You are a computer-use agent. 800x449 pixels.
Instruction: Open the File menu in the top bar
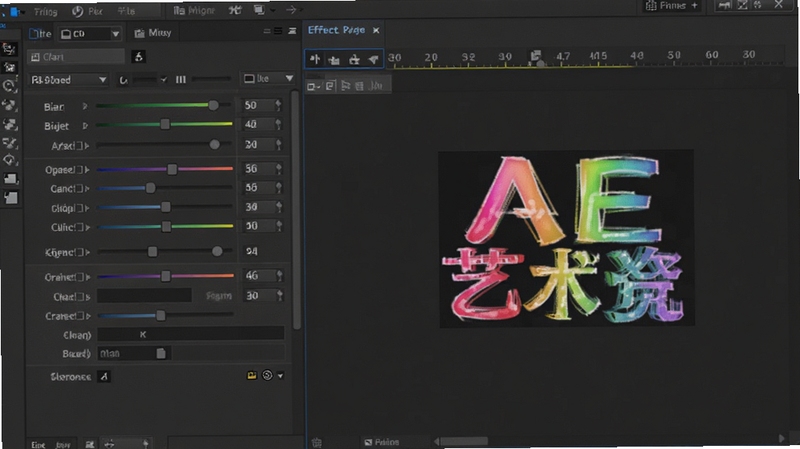(x=126, y=11)
